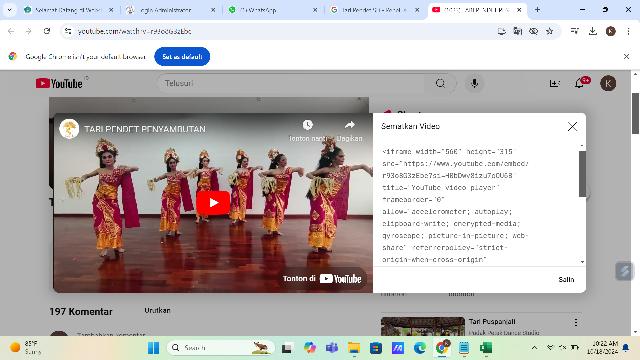The width and height of the screenshot is (640, 360).
Task: Click Set as default button
Action: [x=182, y=56]
